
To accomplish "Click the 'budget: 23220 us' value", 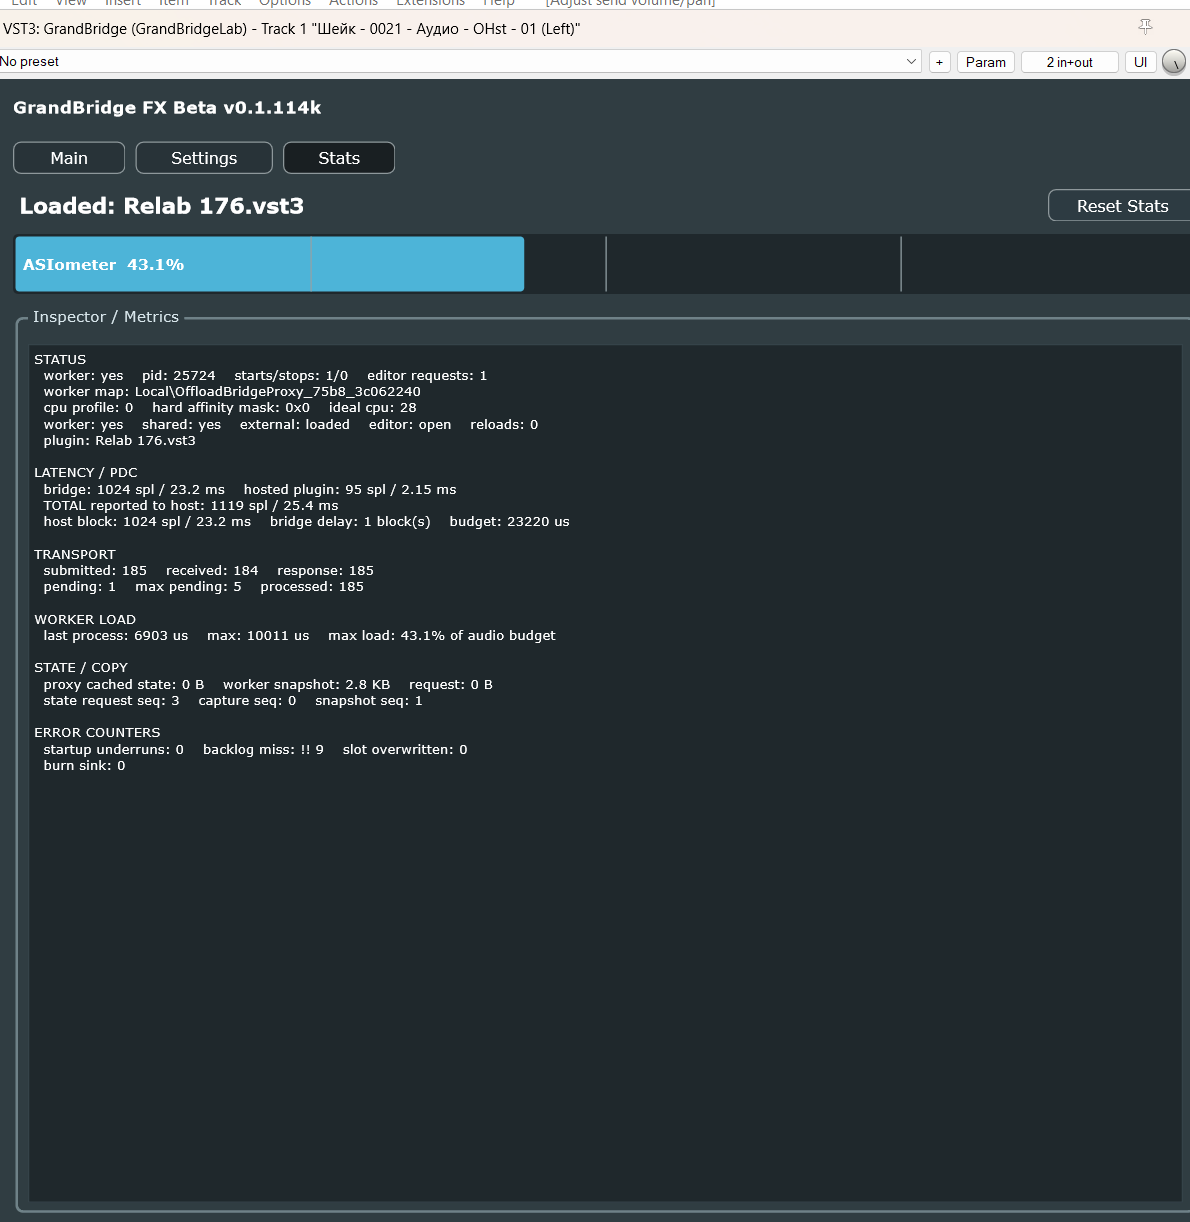I will (509, 522).
